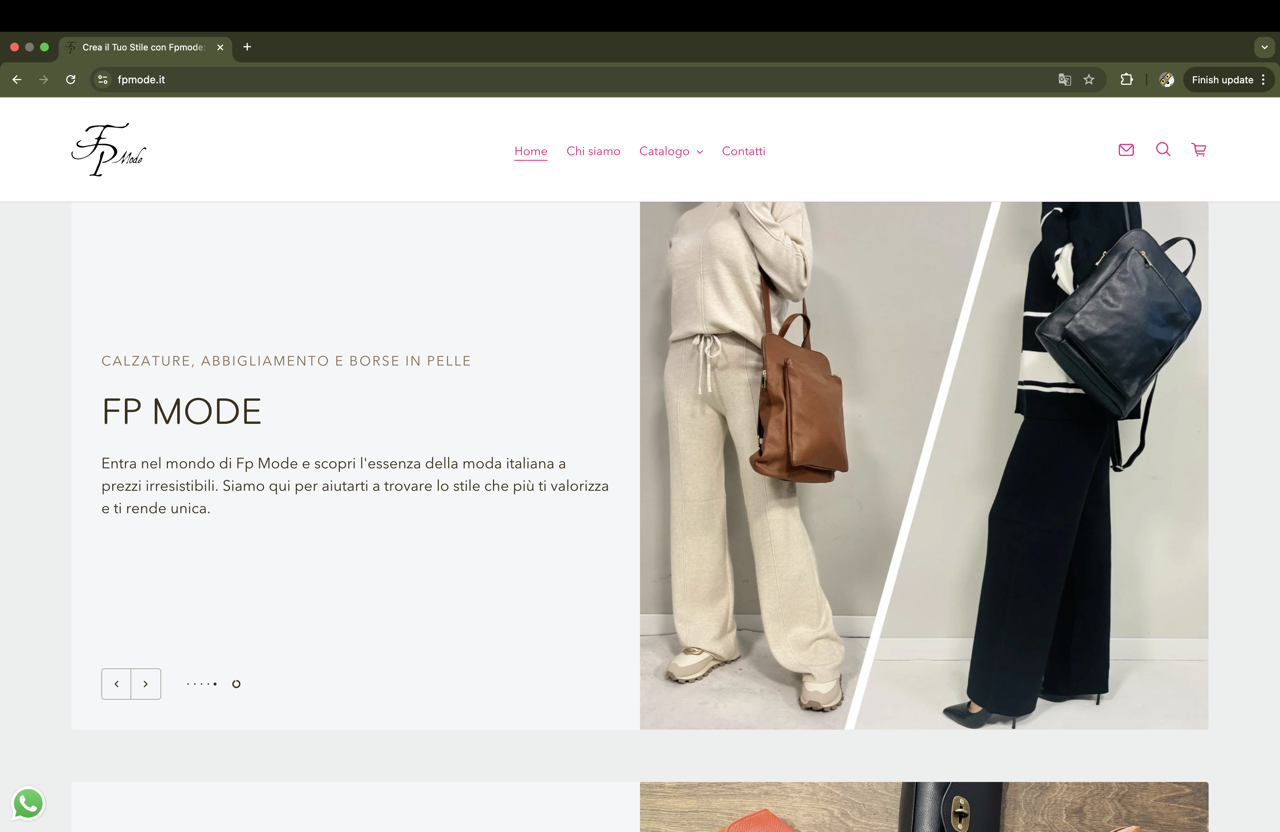
Task: Select the active circular slide indicator
Action: click(x=236, y=684)
